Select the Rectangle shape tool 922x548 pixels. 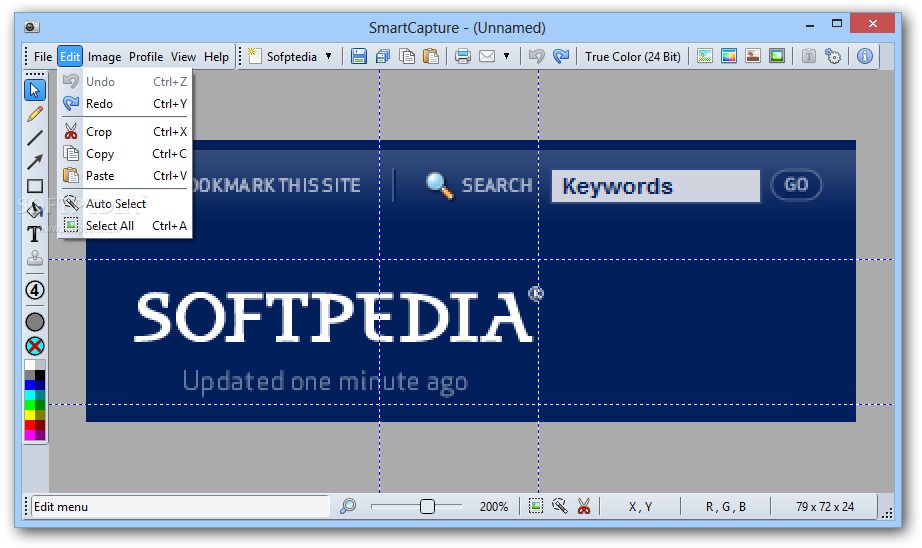pyautogui.click(x=35, y=186)
